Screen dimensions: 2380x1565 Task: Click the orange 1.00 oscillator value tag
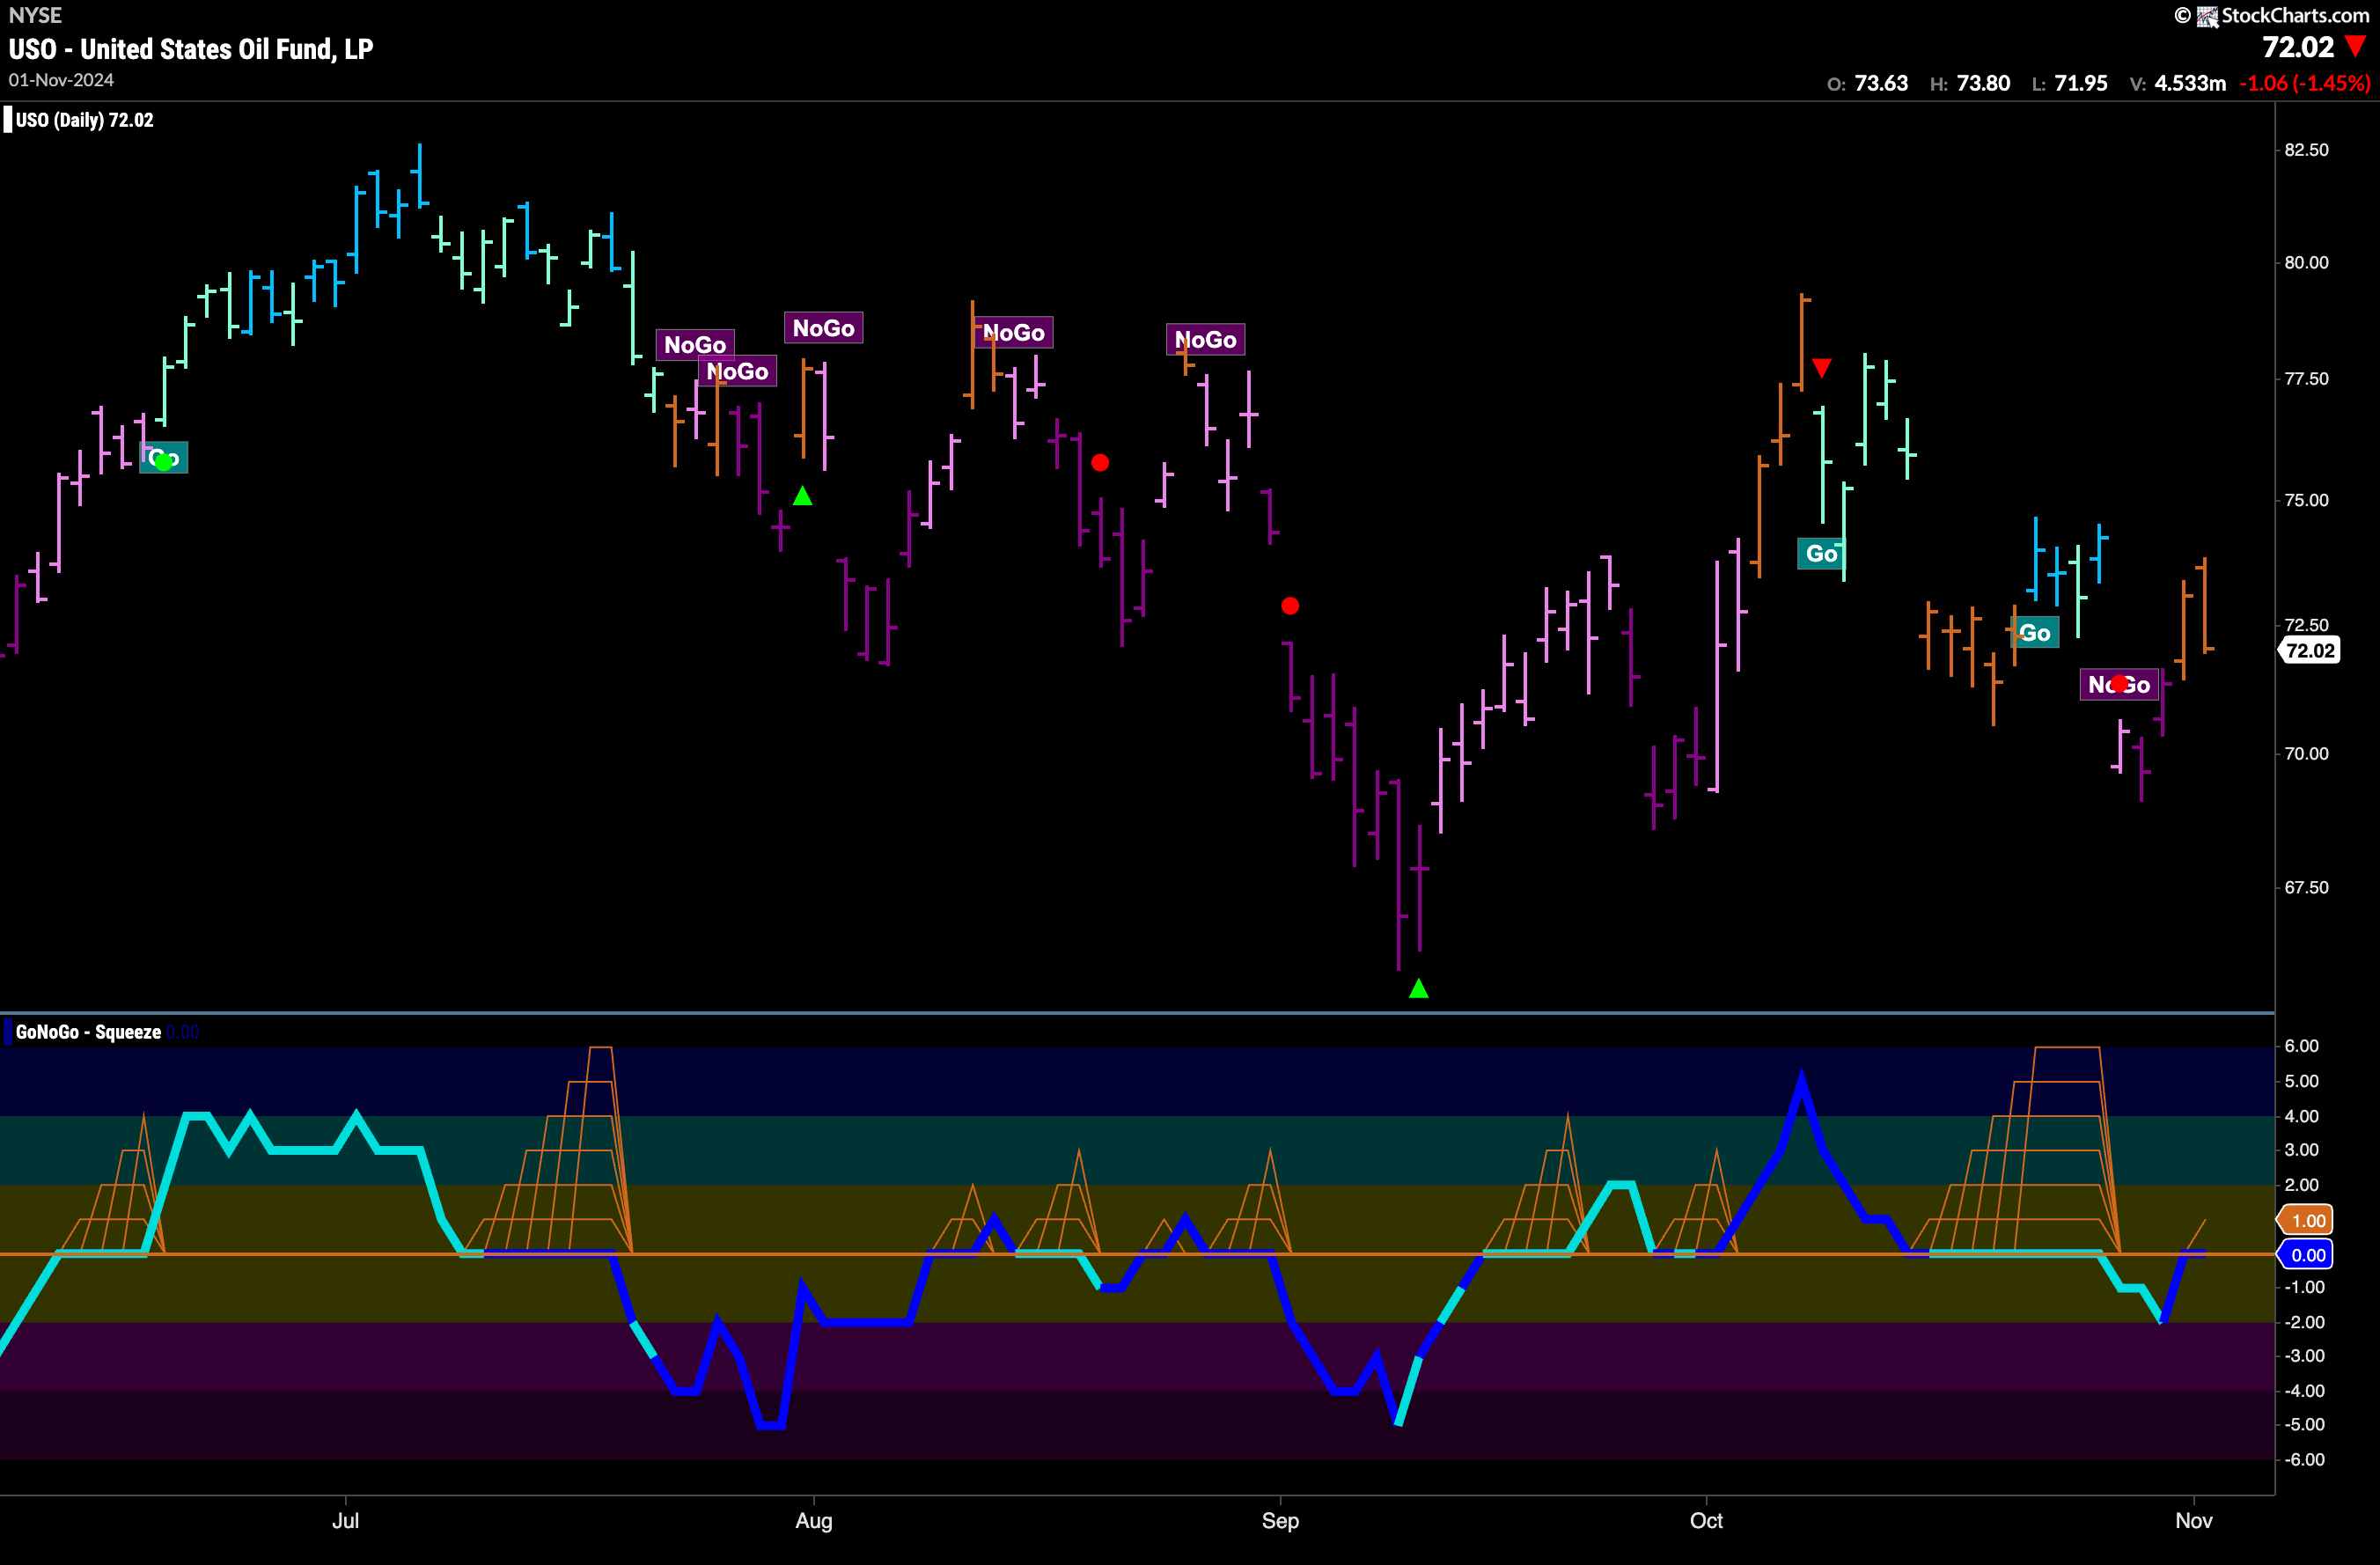[2307, 1220]
